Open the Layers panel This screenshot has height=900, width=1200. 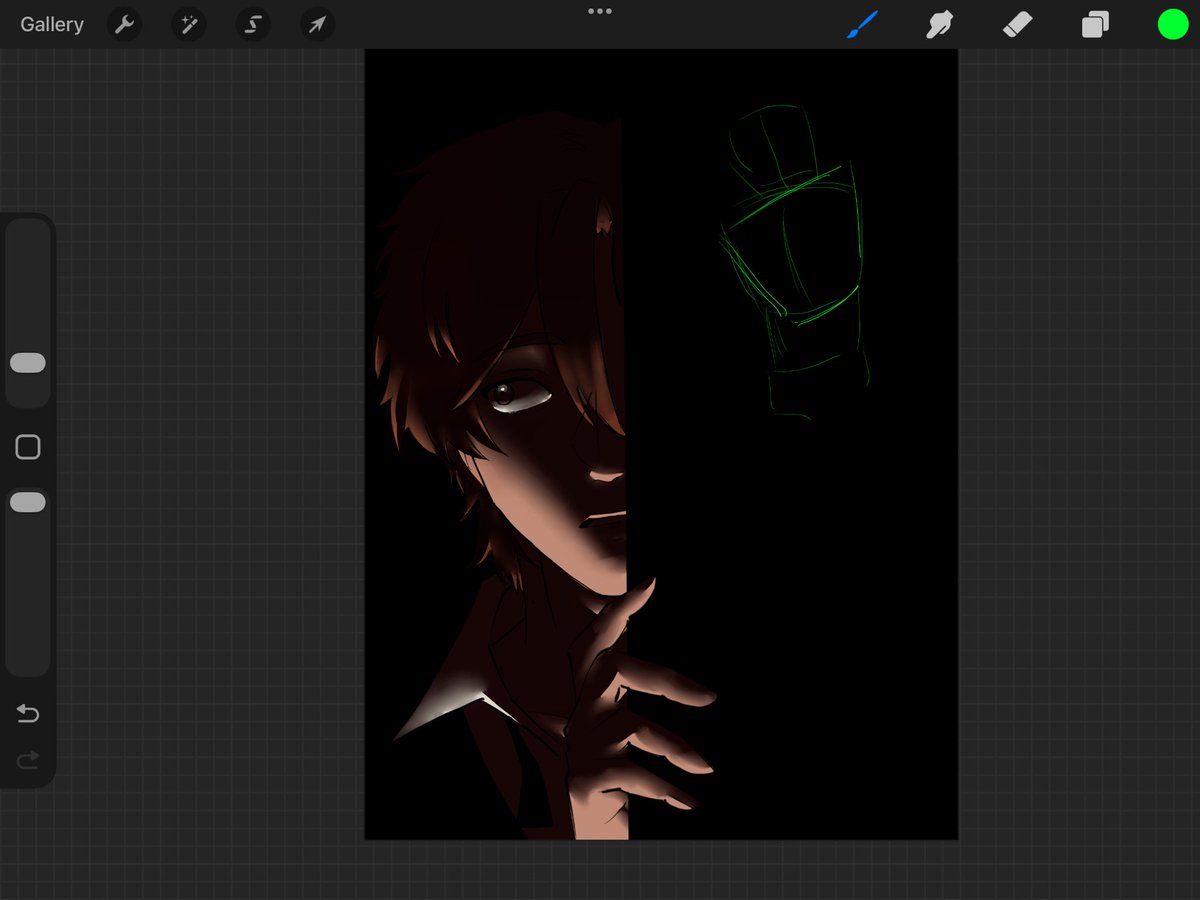[x=1095, y=24]
